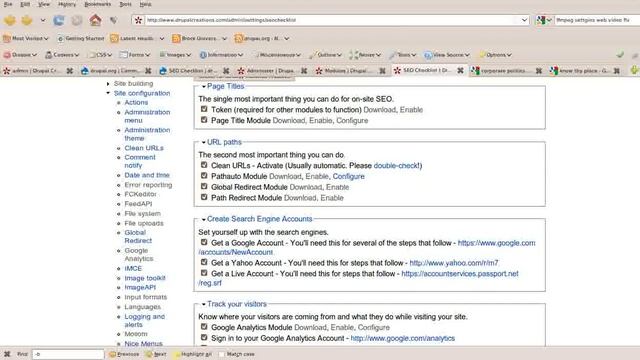Image resolution: width=640 pixels, height=360 pixels.
Task: Close the 'corporate politics' tab
Action: pyautogui.click(x=539, y=71)
